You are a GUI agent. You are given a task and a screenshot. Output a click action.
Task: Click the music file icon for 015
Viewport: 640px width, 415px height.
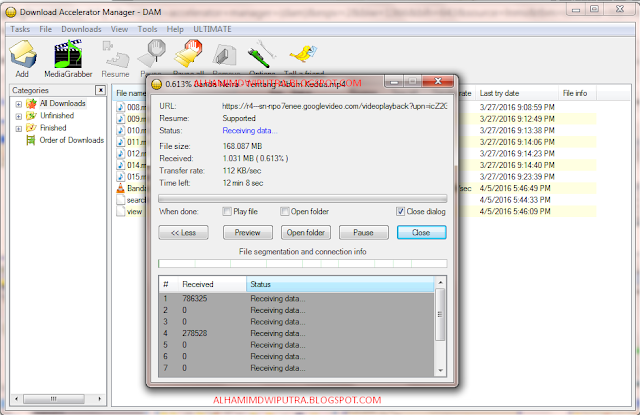(120, 177)
